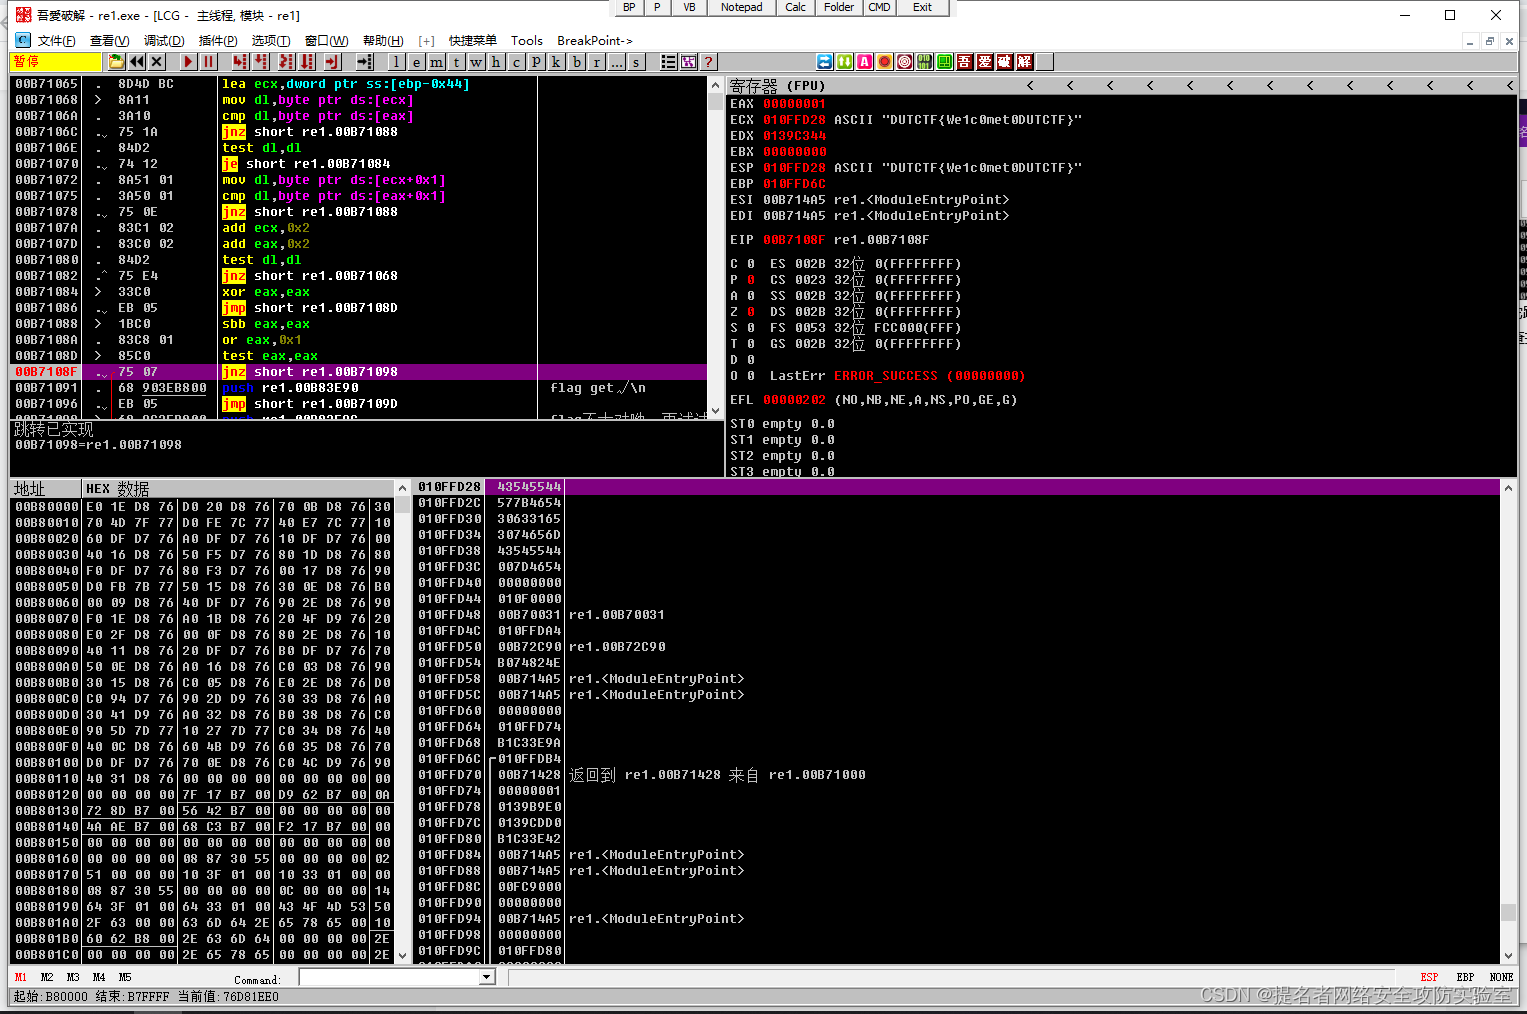Screen dimensions: 1527x1014
Task: Open the 调试(D) menu
Action: click(x=164, y=41)
